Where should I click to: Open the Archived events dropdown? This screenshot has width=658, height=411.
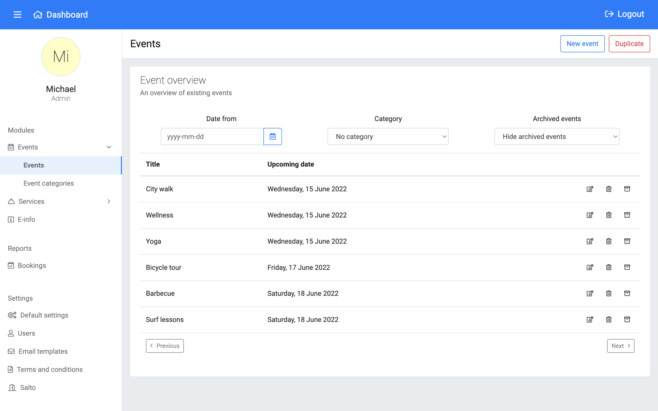(x=556, y=136)
